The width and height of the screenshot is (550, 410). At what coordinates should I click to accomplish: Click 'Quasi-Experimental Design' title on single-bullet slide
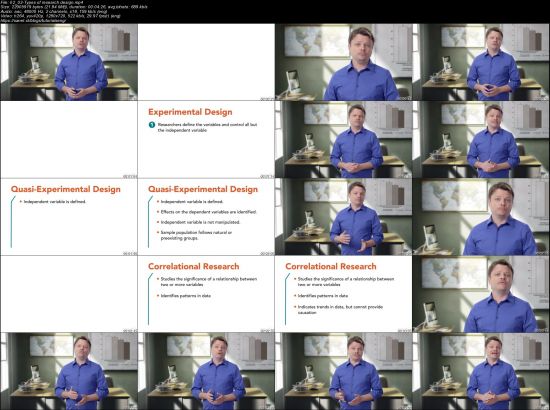(66, 189)
